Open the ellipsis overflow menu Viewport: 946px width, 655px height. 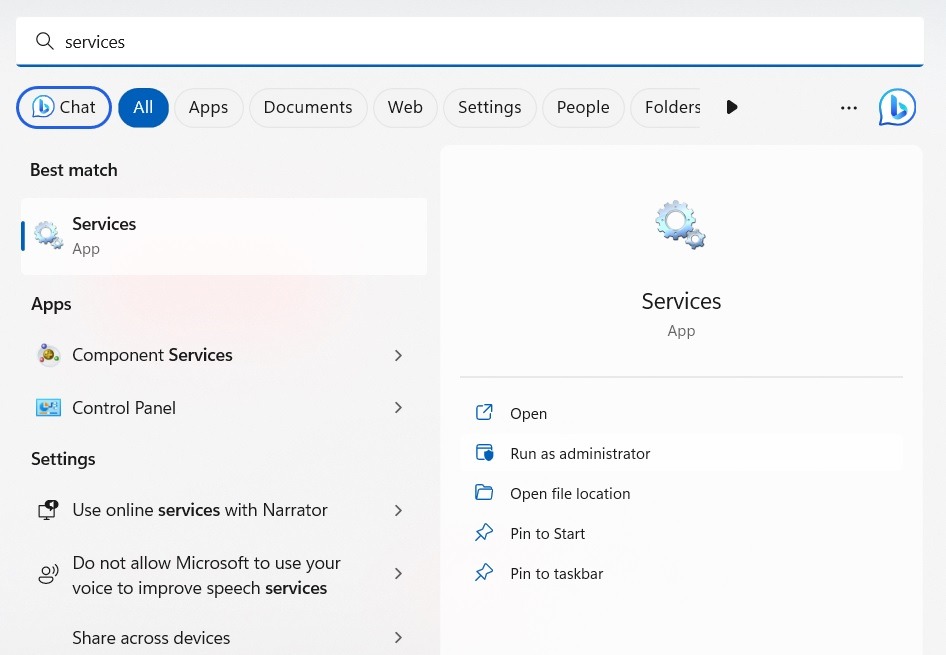tap(848, 107)
